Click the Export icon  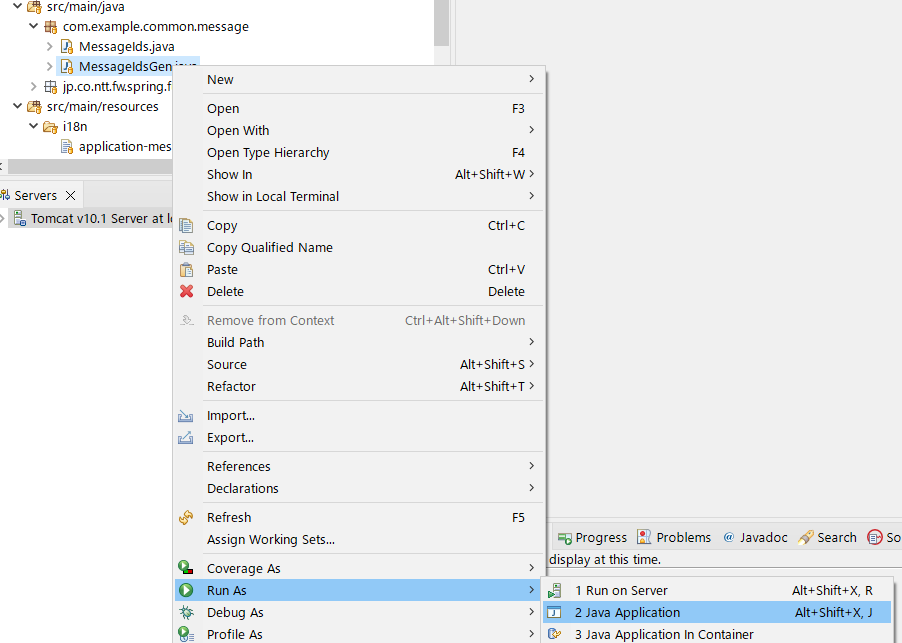pos(186,438)
